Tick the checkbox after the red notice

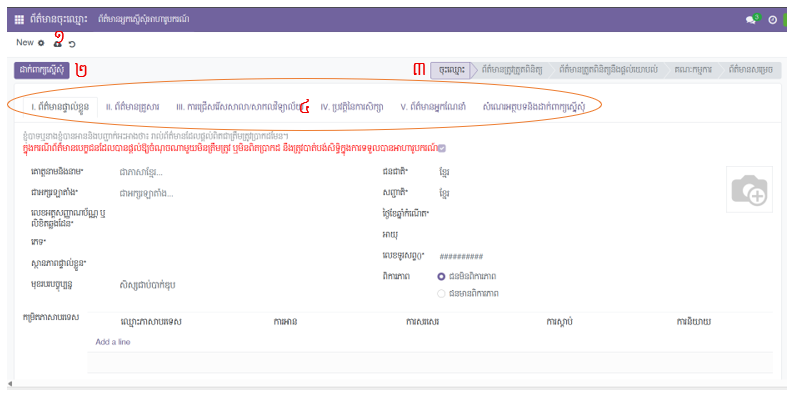pos(442,148)
